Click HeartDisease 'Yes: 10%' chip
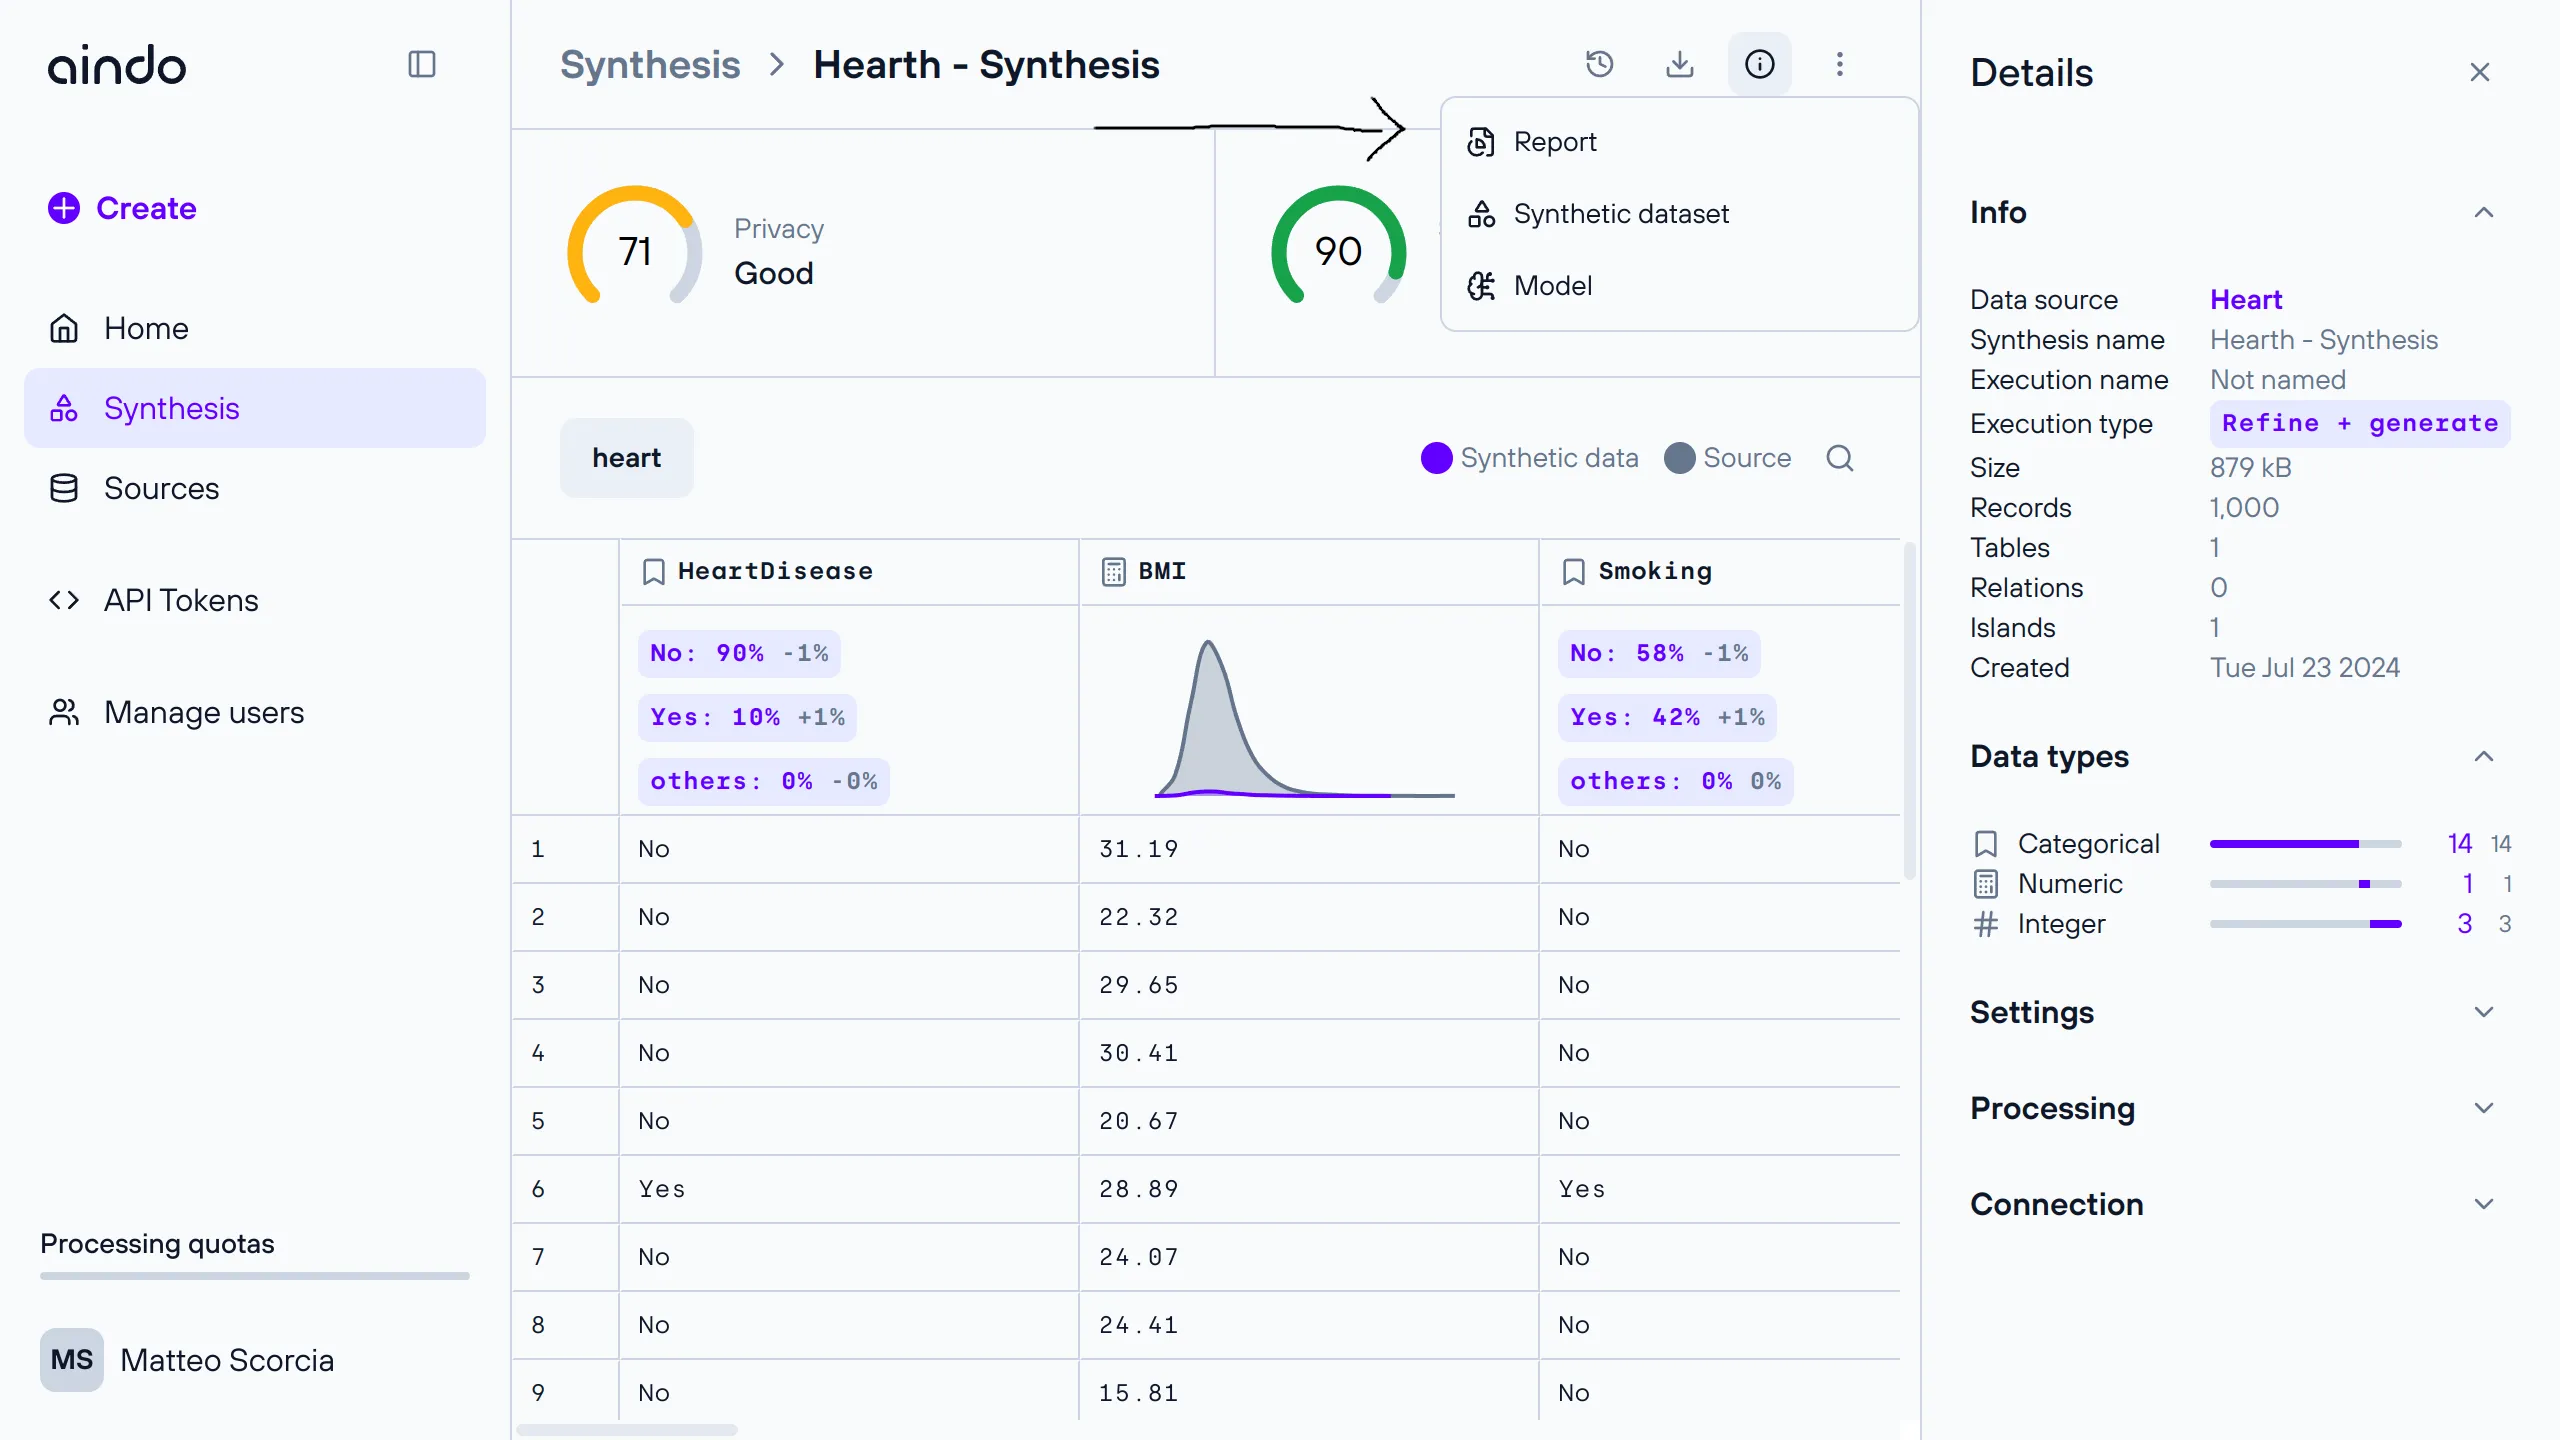Screen dimensions: 2560x1440 [x=747, y=718]
